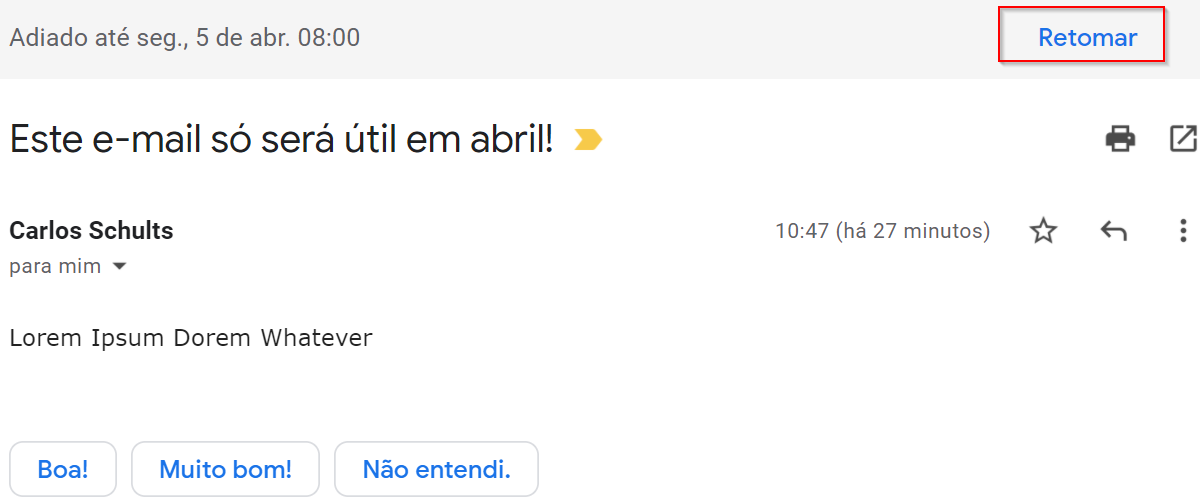Print this email with the printer icon
The height and width of the screenshot is (499, 1200).
click(1120, 139)
